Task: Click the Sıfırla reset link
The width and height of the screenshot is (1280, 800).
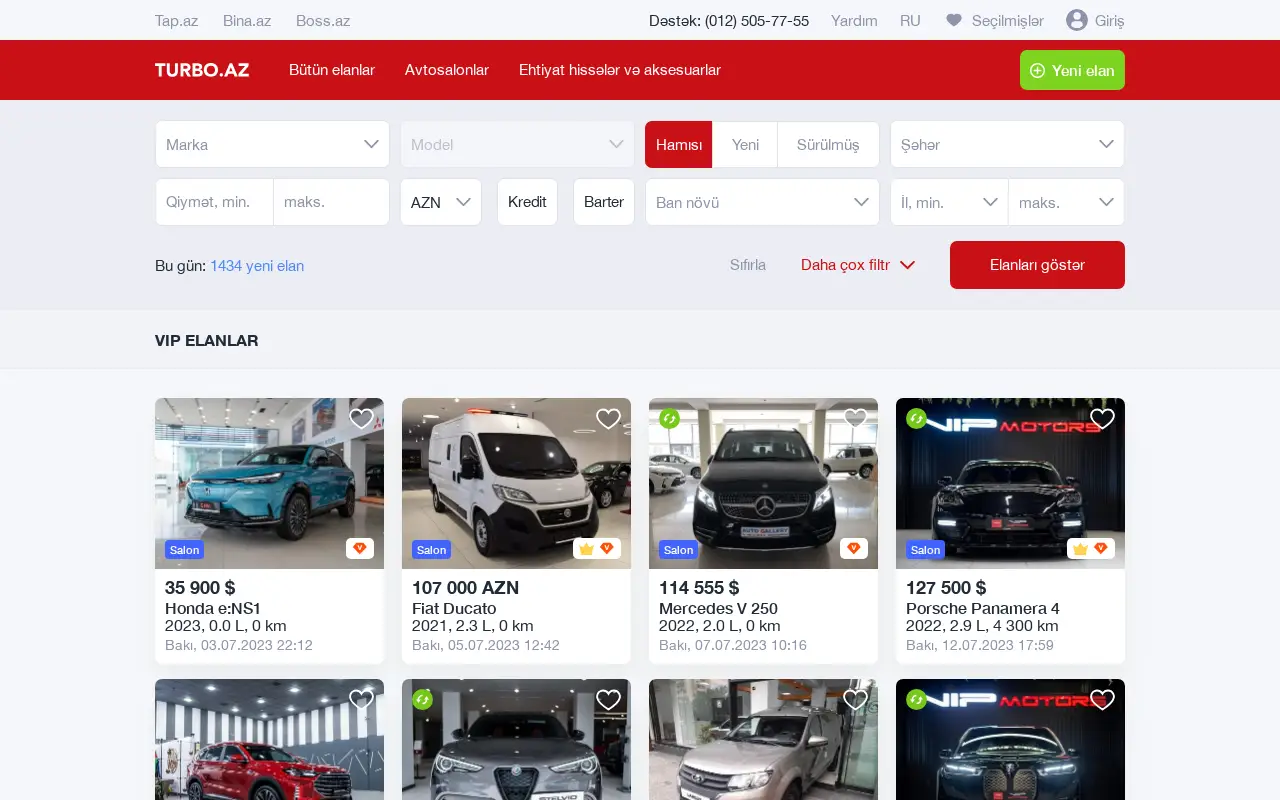Action: [x=748, y=265]
